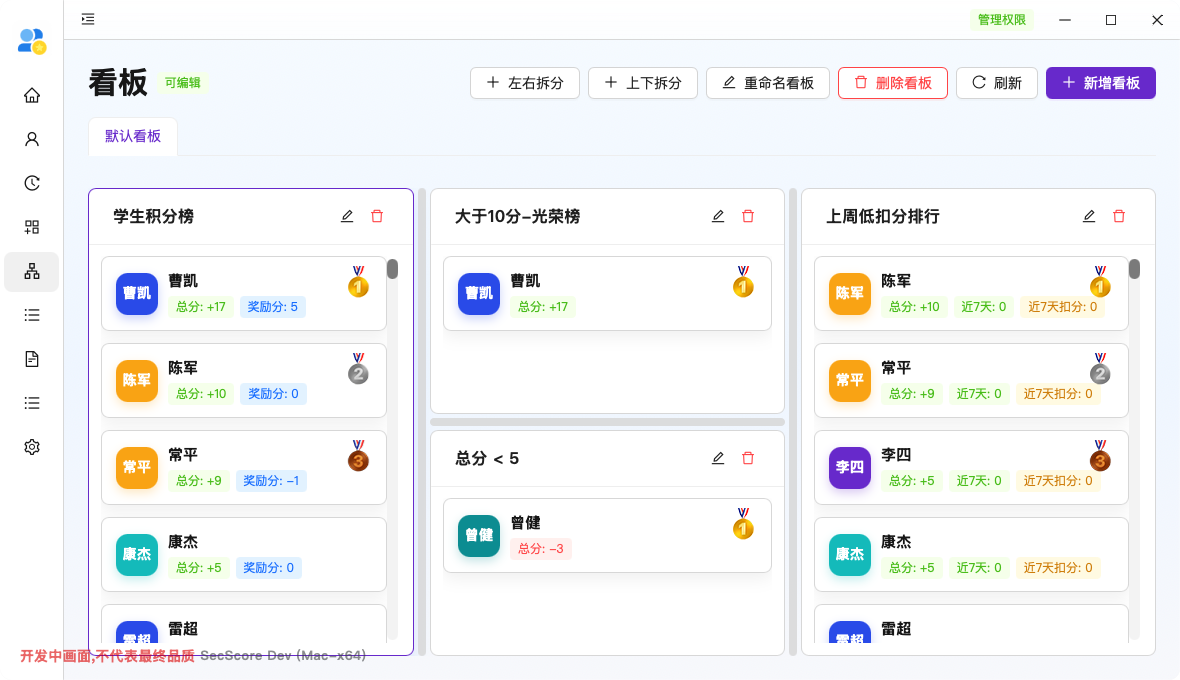The image size is (1180, 680).
Task: Click the 学生积分榜 list scrollbar thumb
Action: tap(393, 269)
